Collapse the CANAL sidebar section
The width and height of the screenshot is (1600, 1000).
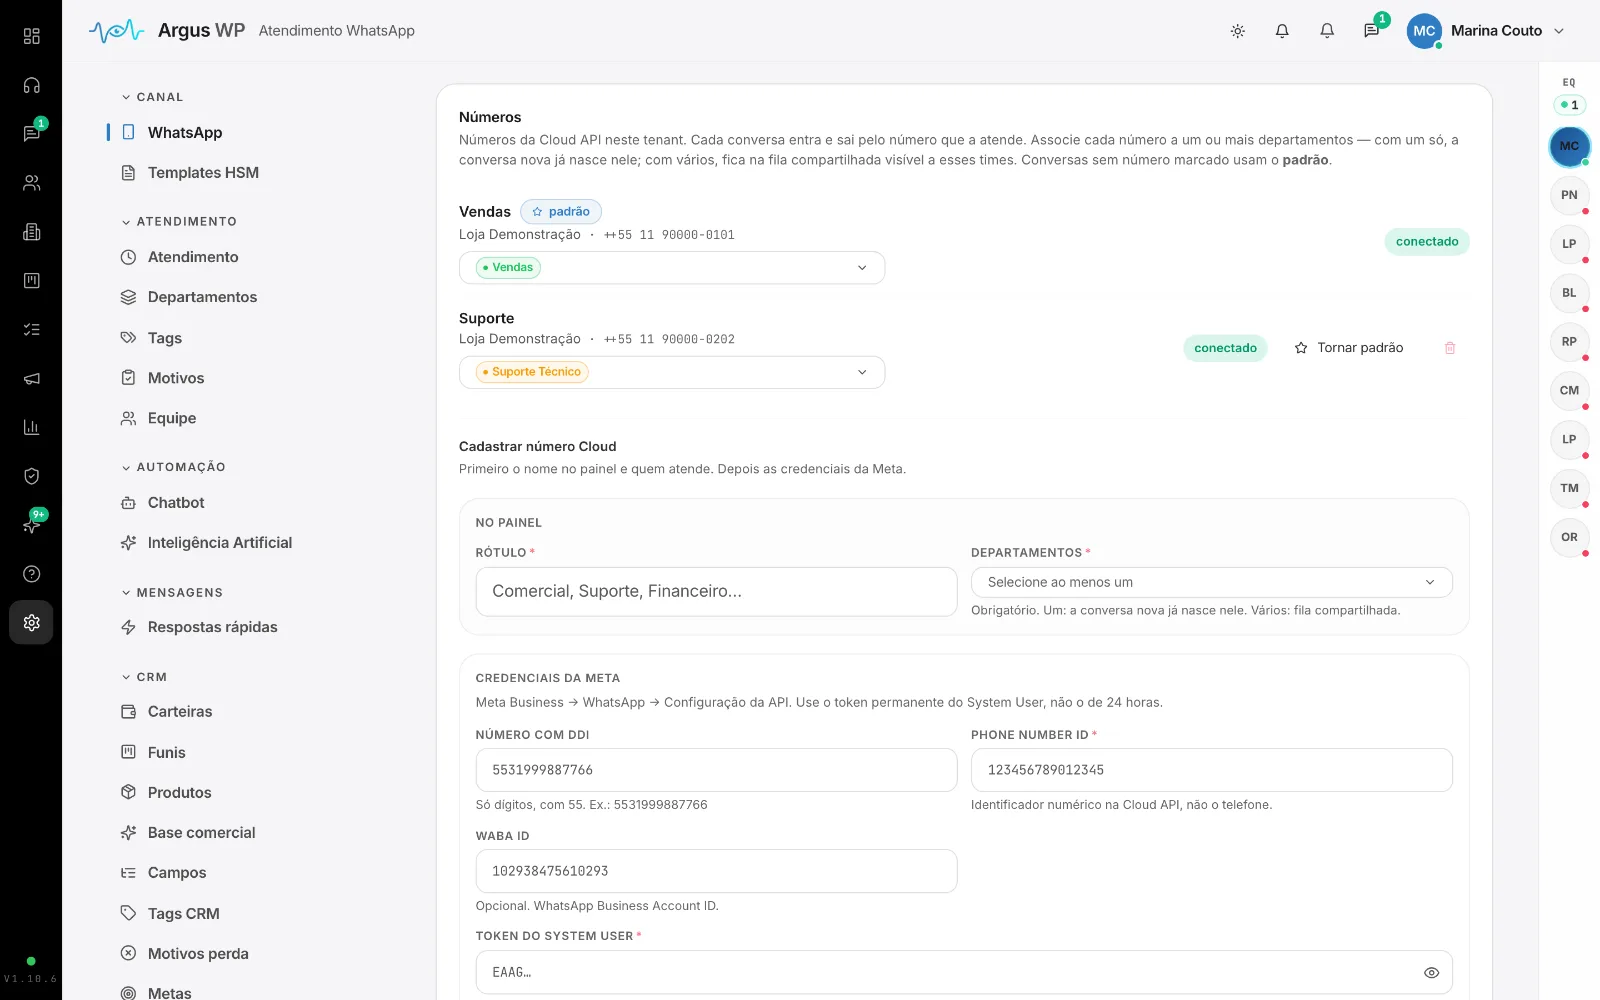152,97
